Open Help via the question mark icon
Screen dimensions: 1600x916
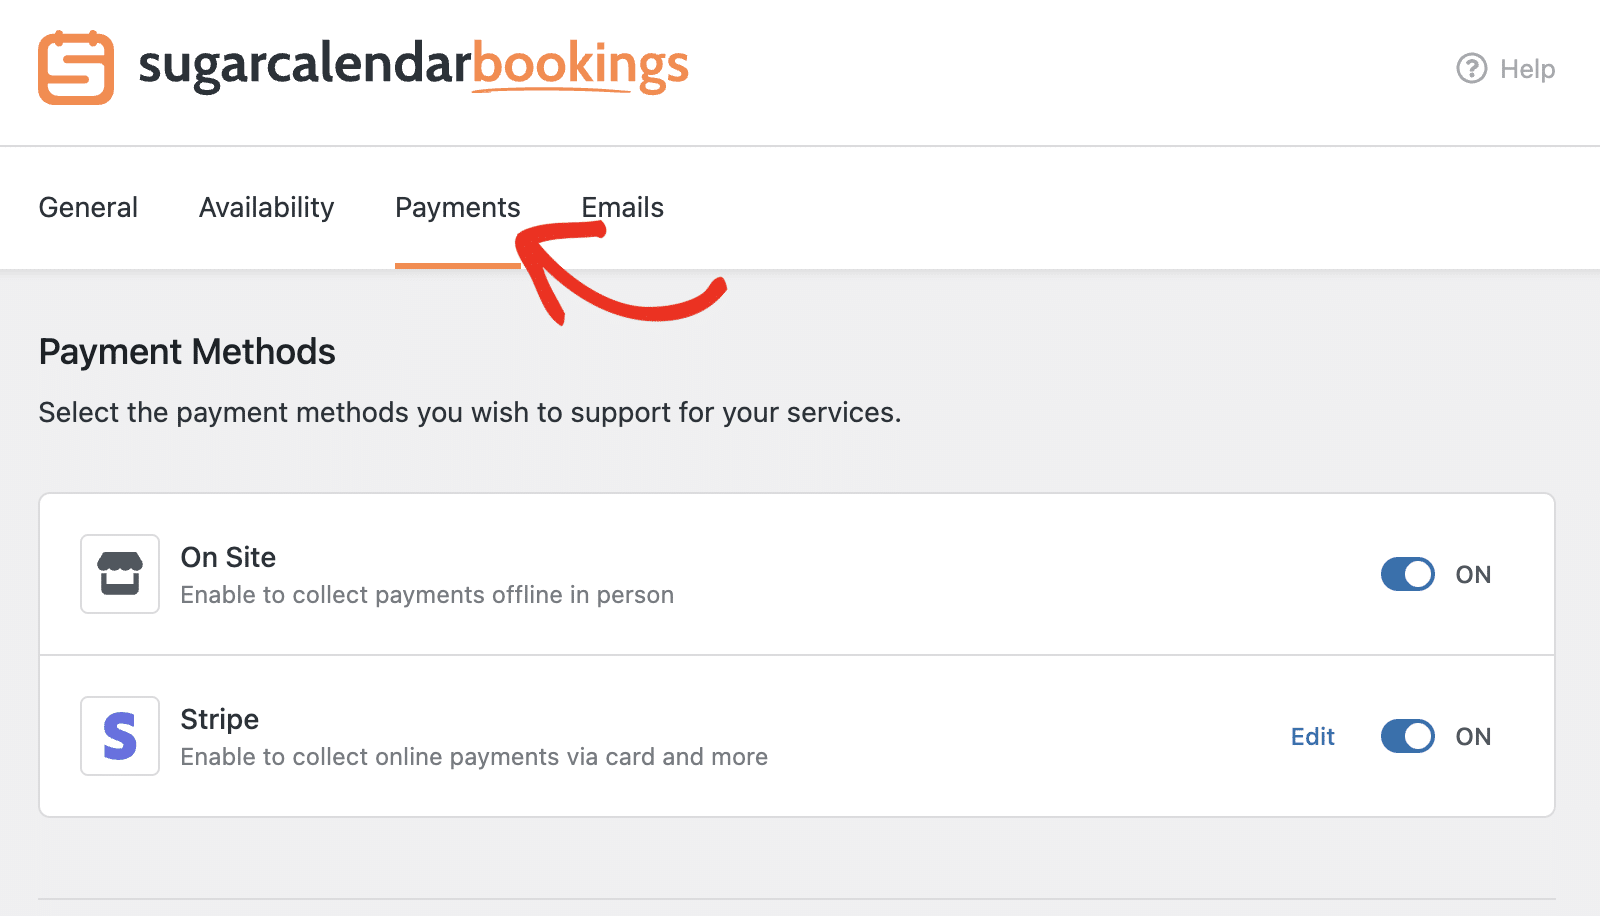[x=1470, y=69]
